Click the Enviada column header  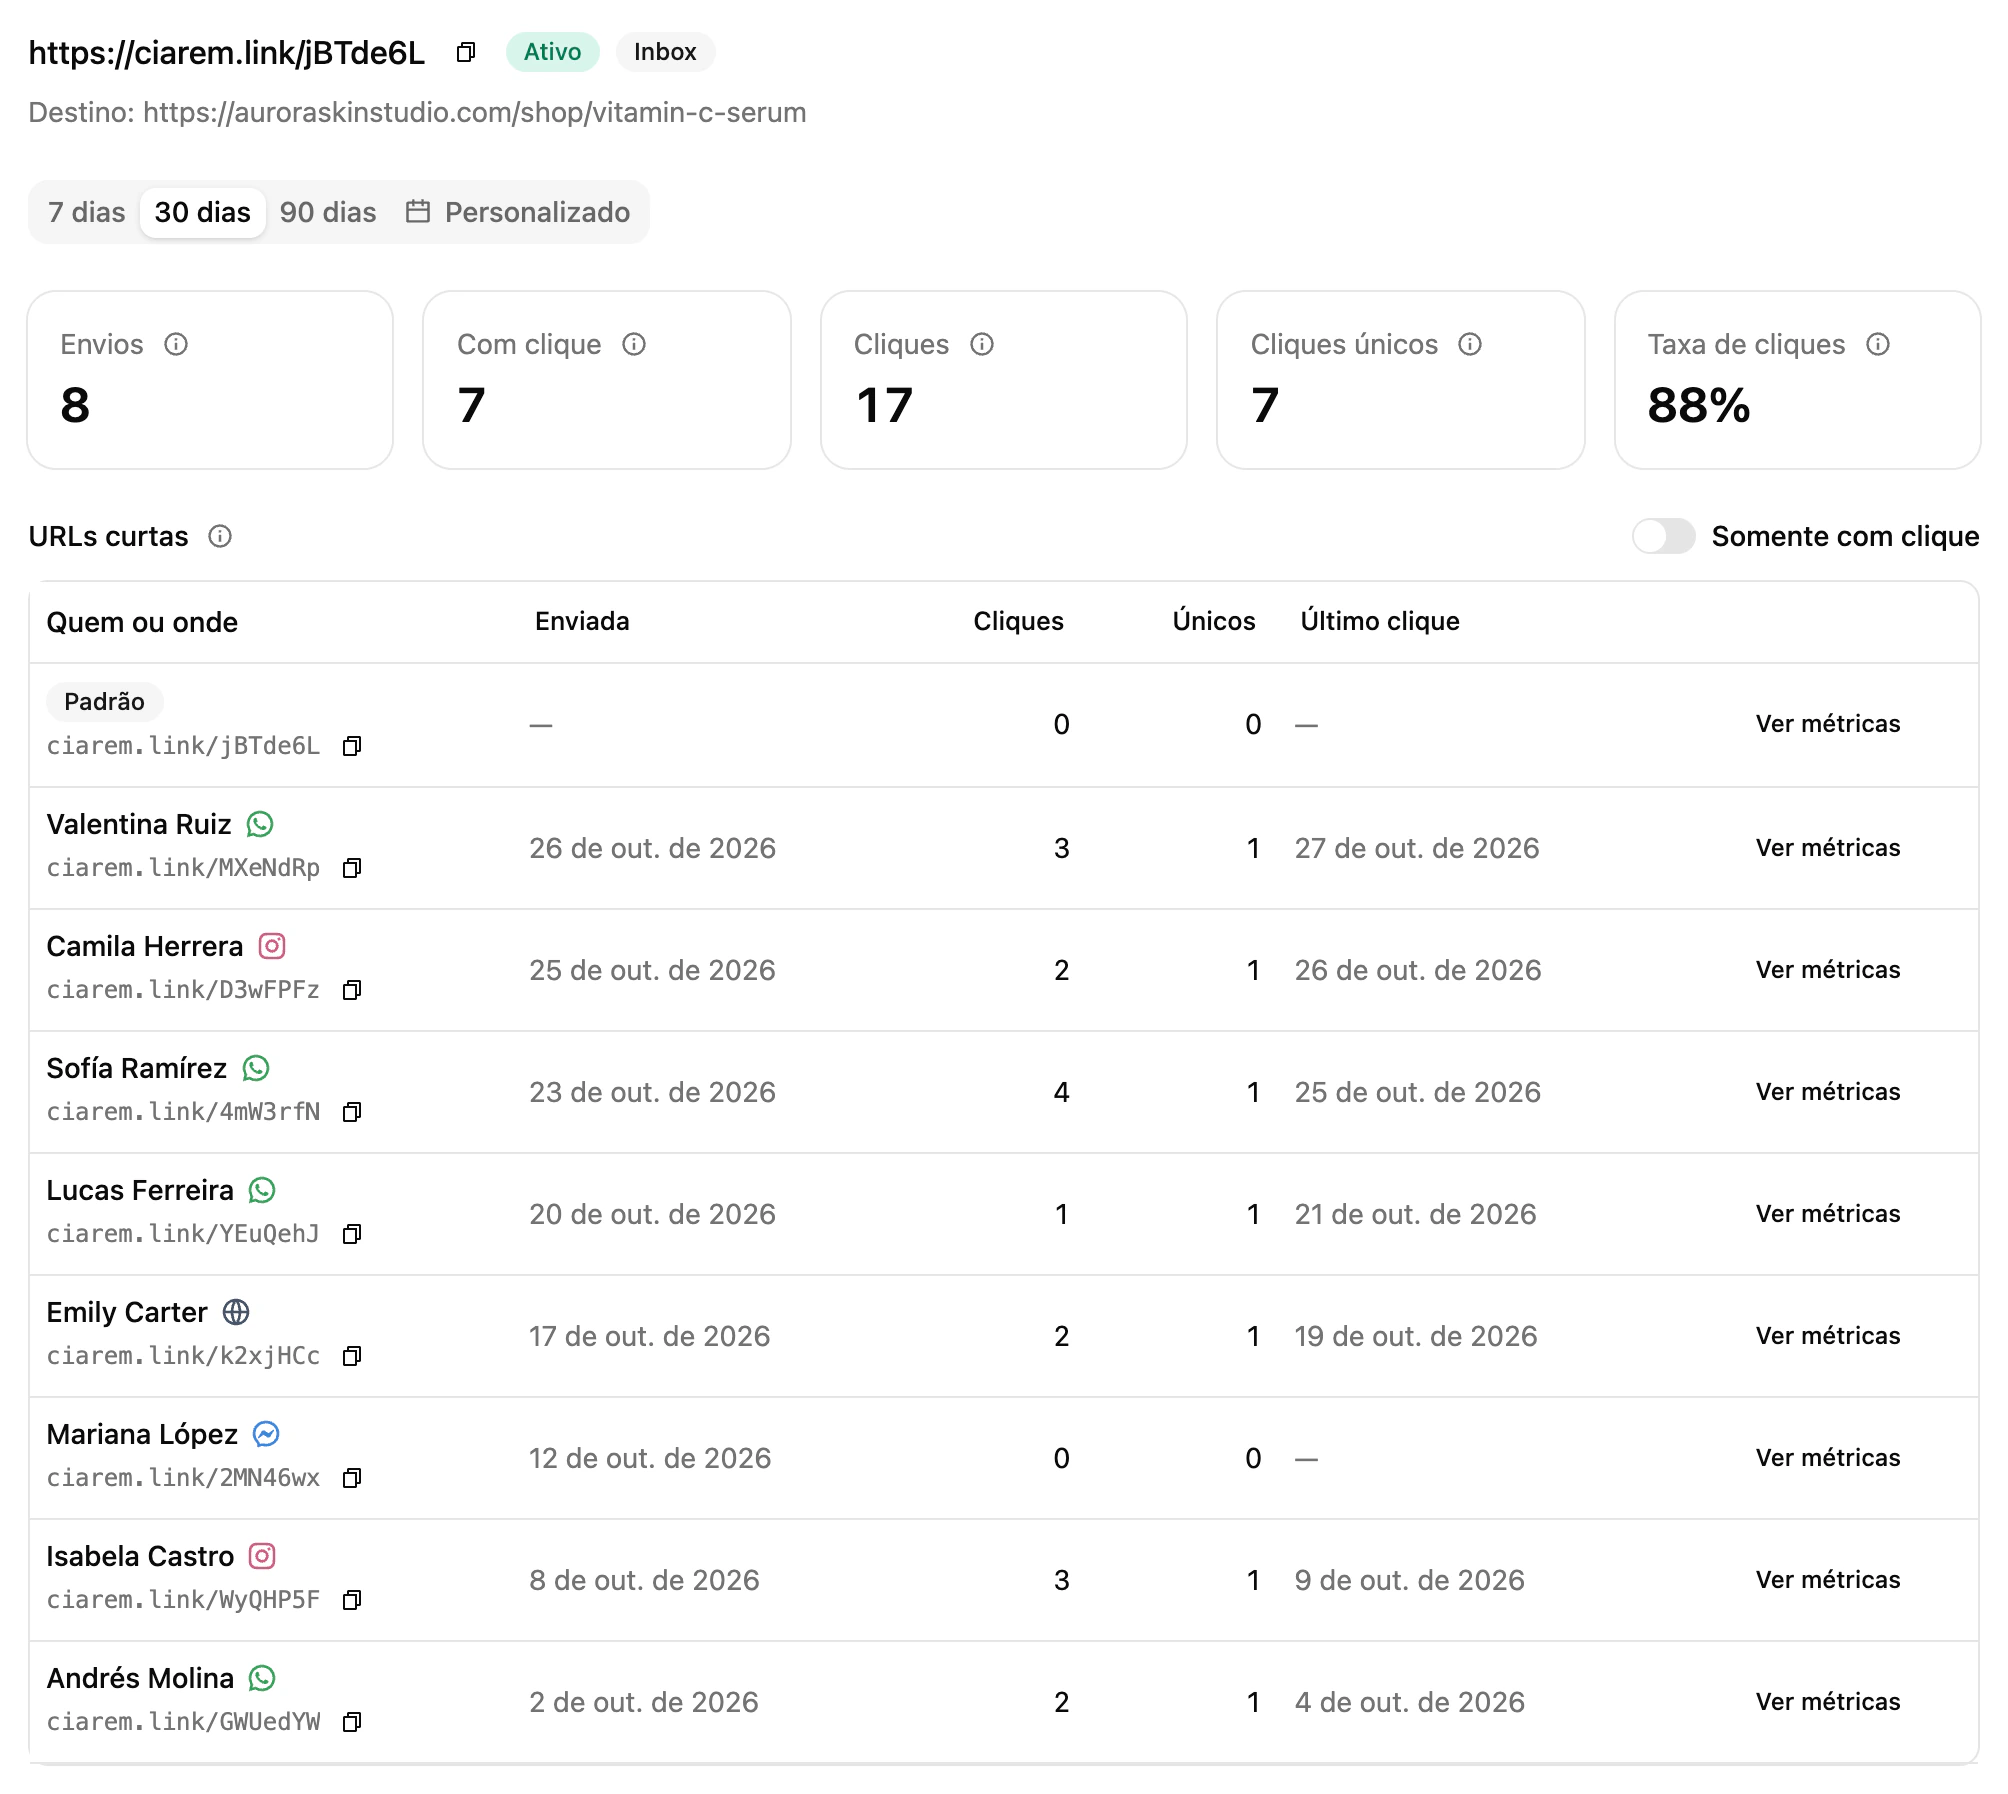582,621
